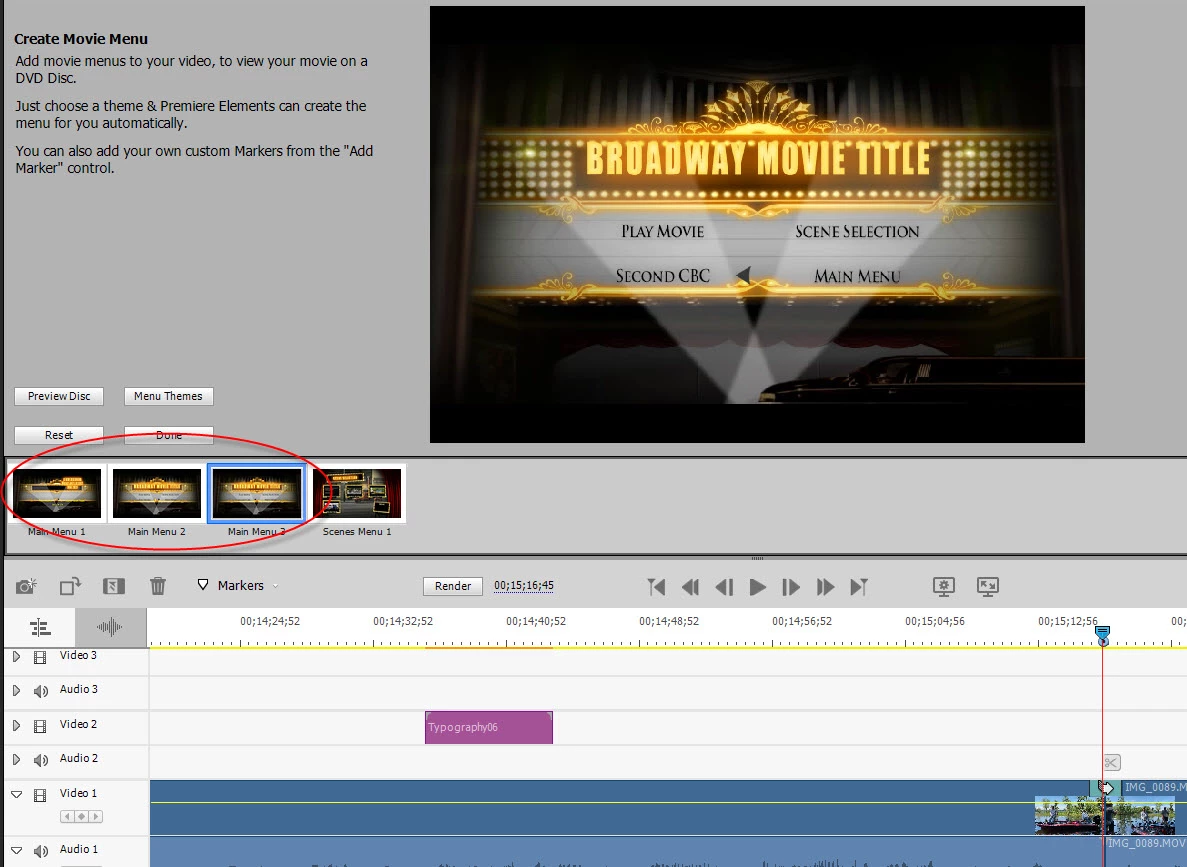The image size is (1187, 867).
Task: Click the back arrow in menu preview
Action: tap(743, 275)
